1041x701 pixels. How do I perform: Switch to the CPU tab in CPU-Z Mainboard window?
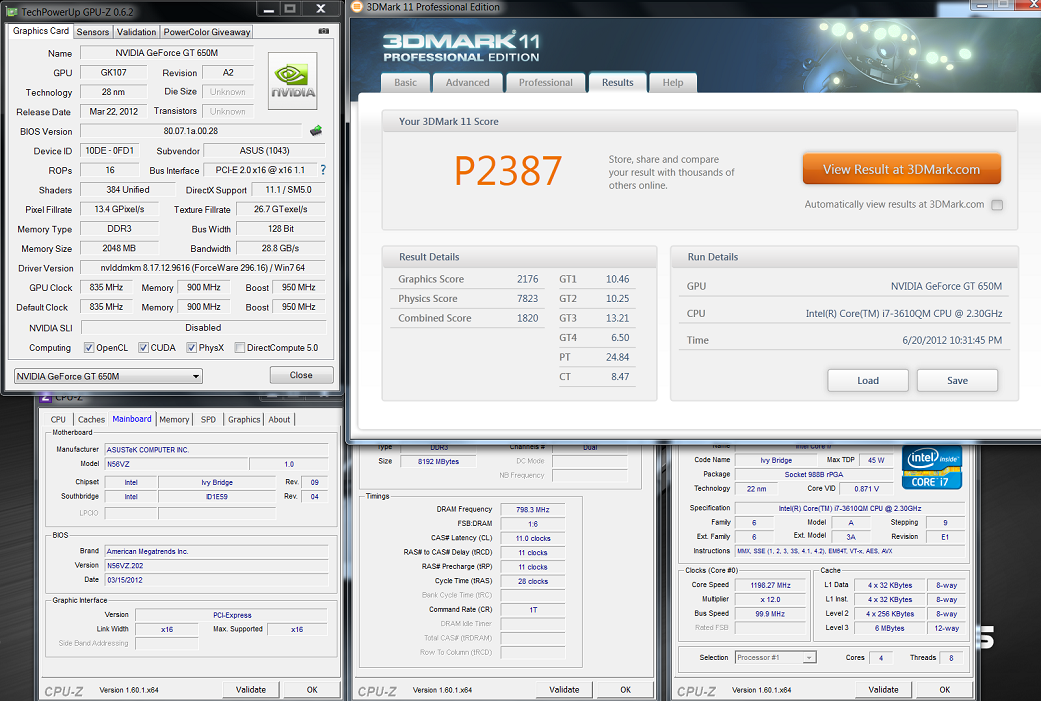(x=58, y=420)
